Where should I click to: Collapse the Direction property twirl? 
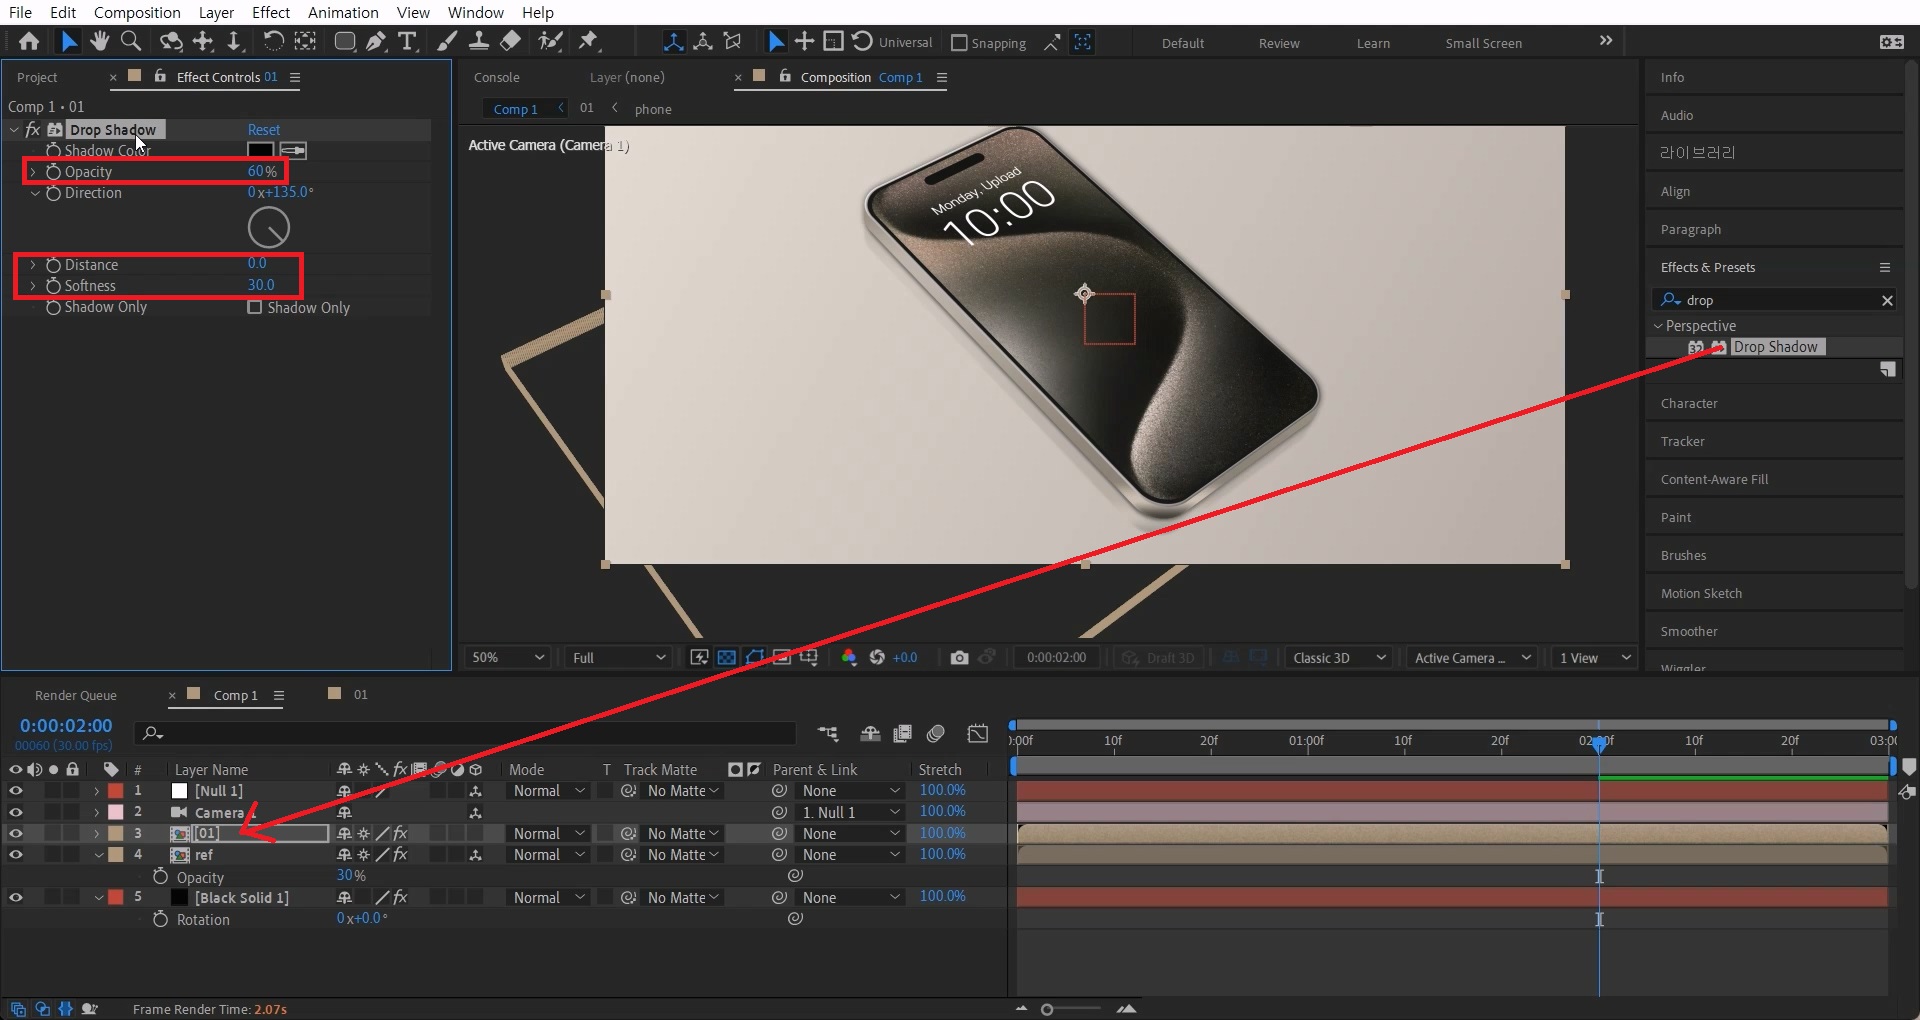pyautogui.click(x=35, y=193)
